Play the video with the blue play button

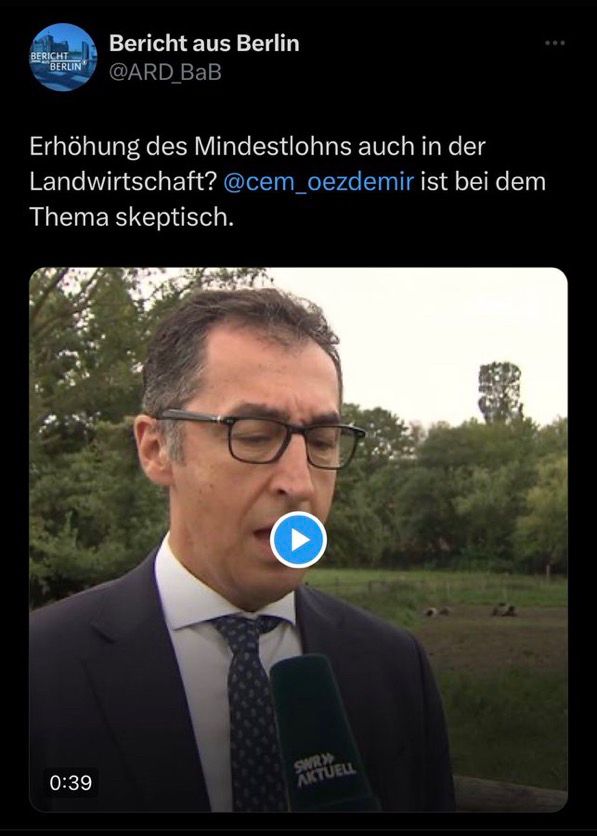298,540
